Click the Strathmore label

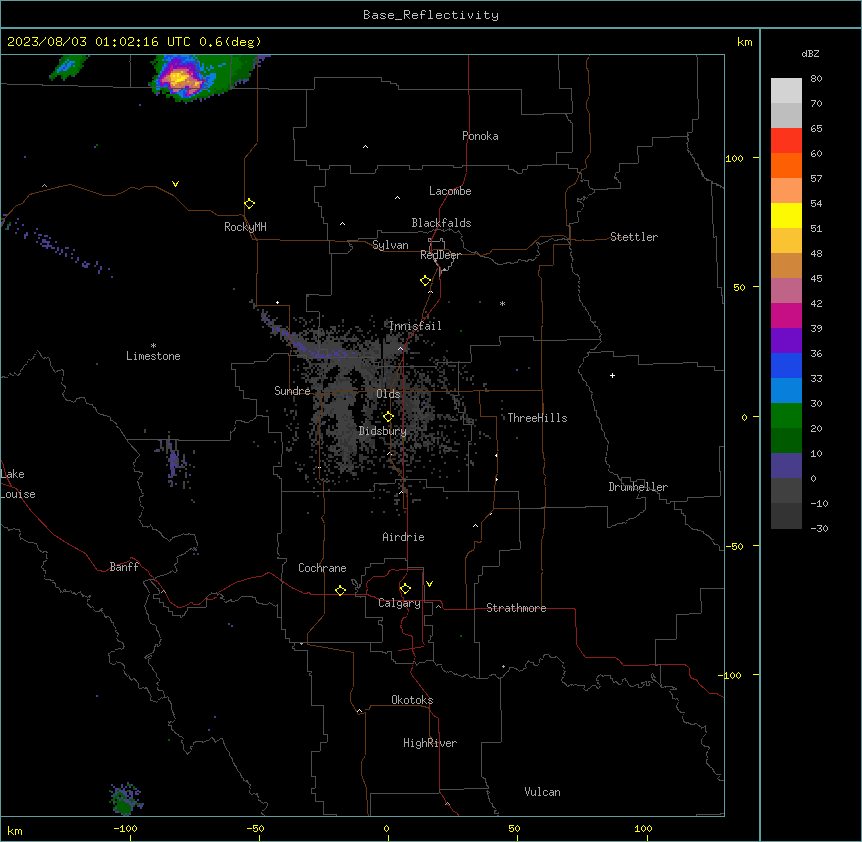tap(516, 608)
